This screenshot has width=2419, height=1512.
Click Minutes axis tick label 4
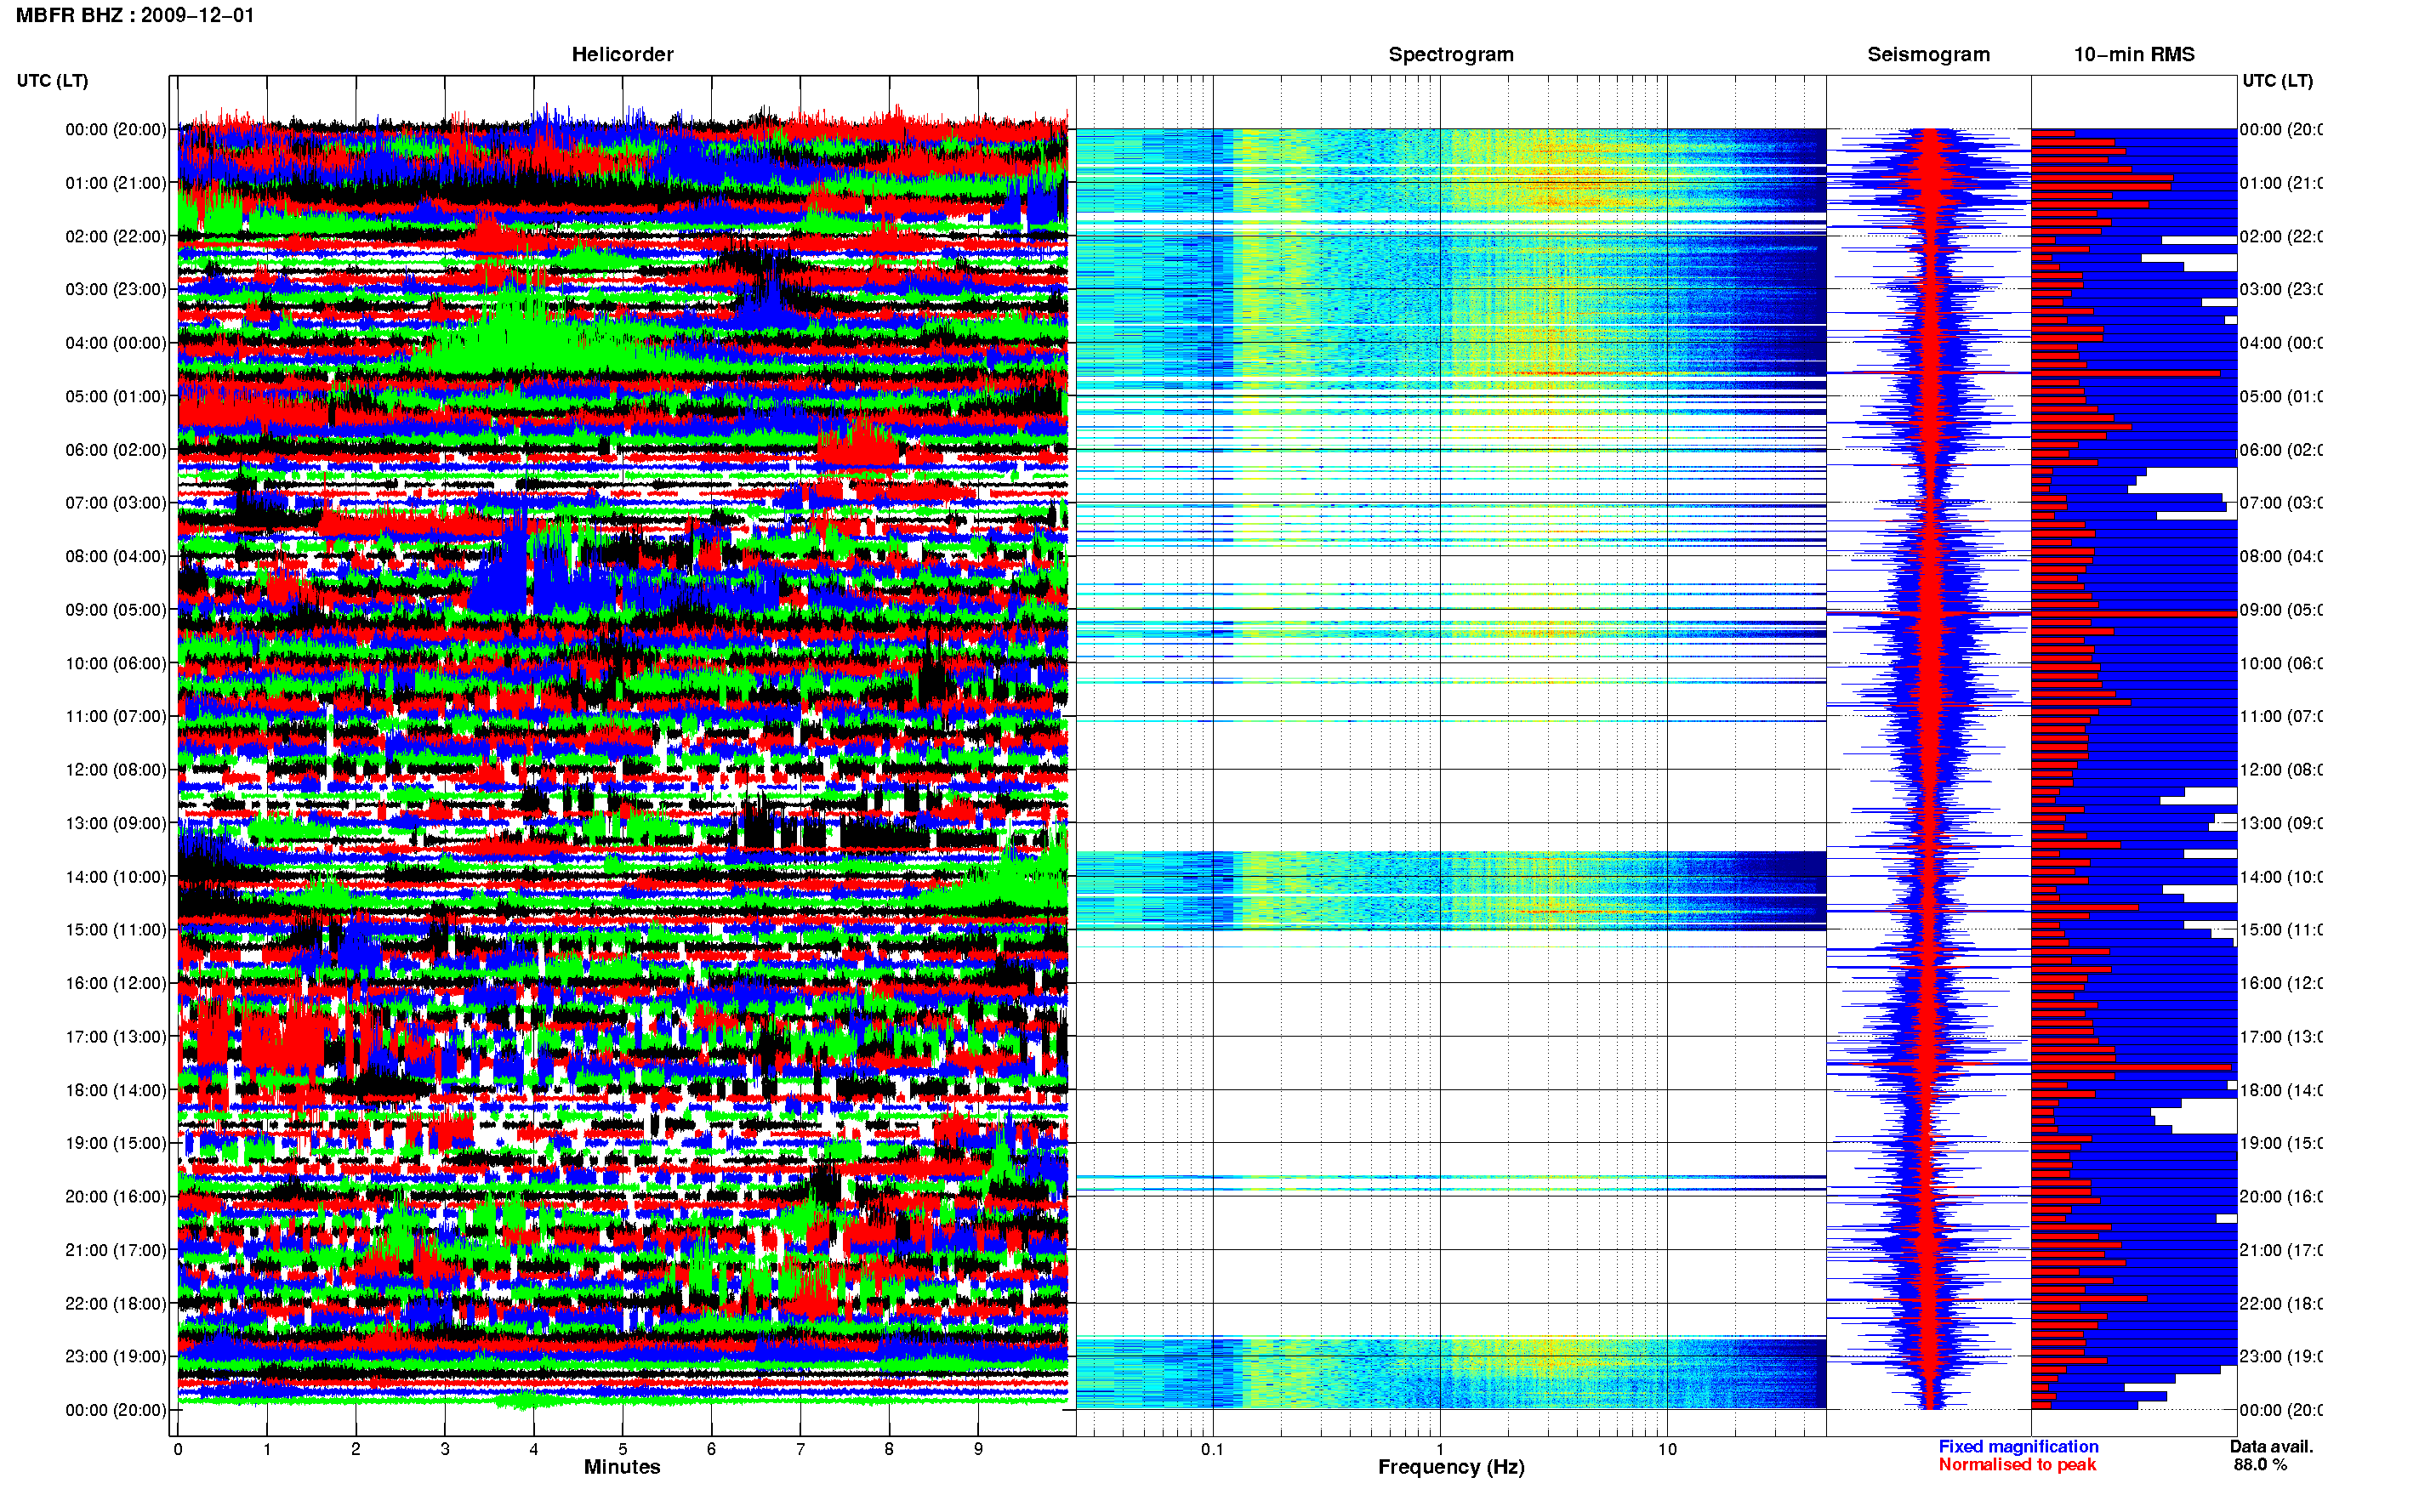point(534,1449)
